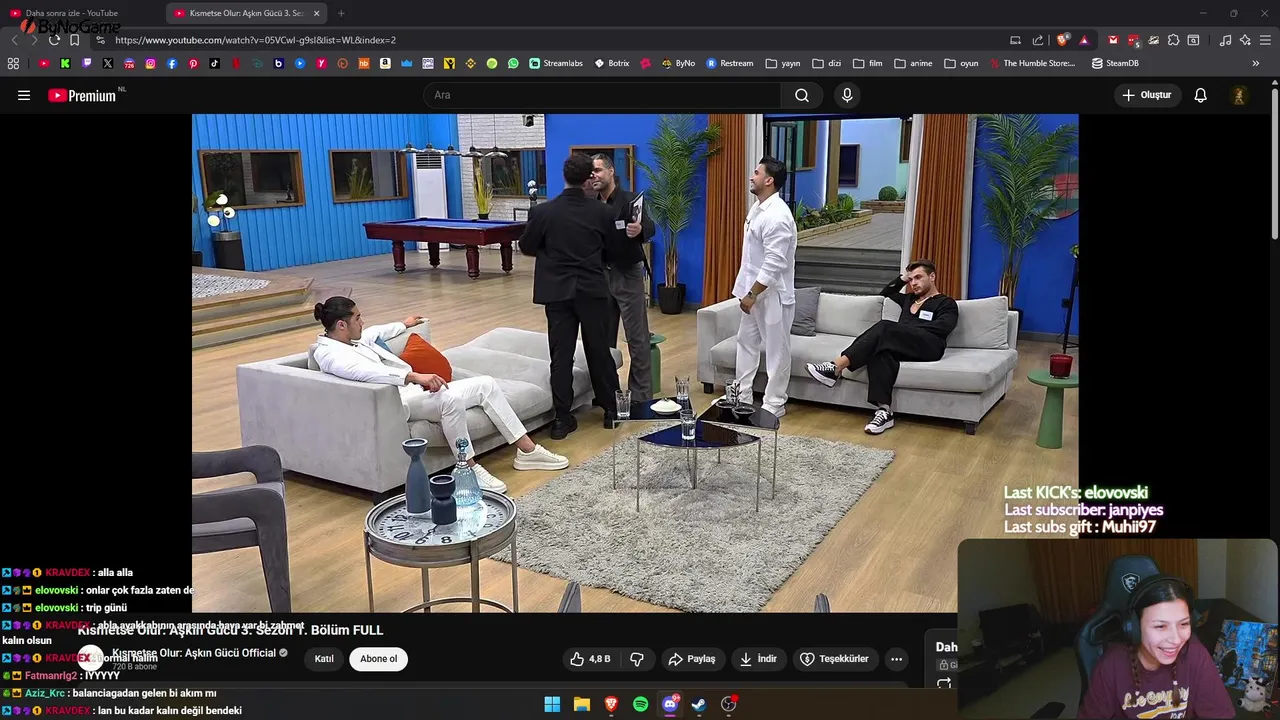Open Steam from the taskbar

click(x=699, y=704)
